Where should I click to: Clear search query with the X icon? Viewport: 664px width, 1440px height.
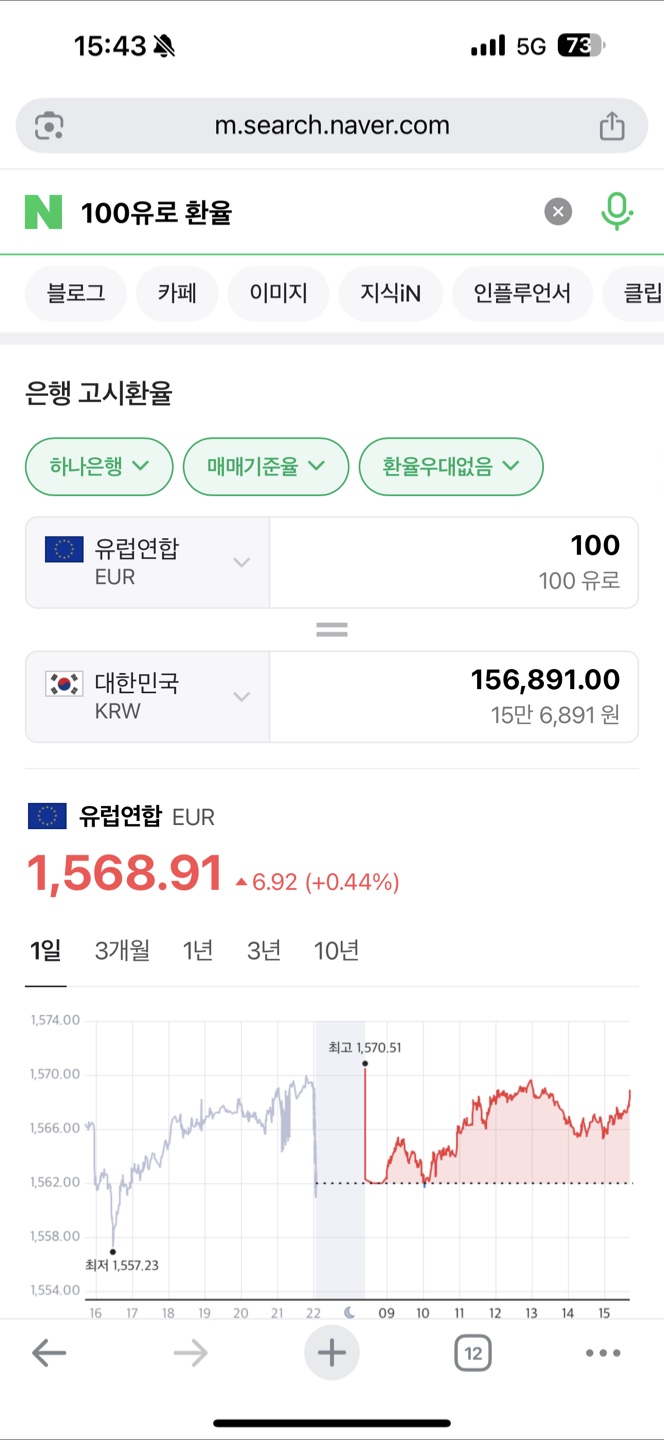coord(558,211)
